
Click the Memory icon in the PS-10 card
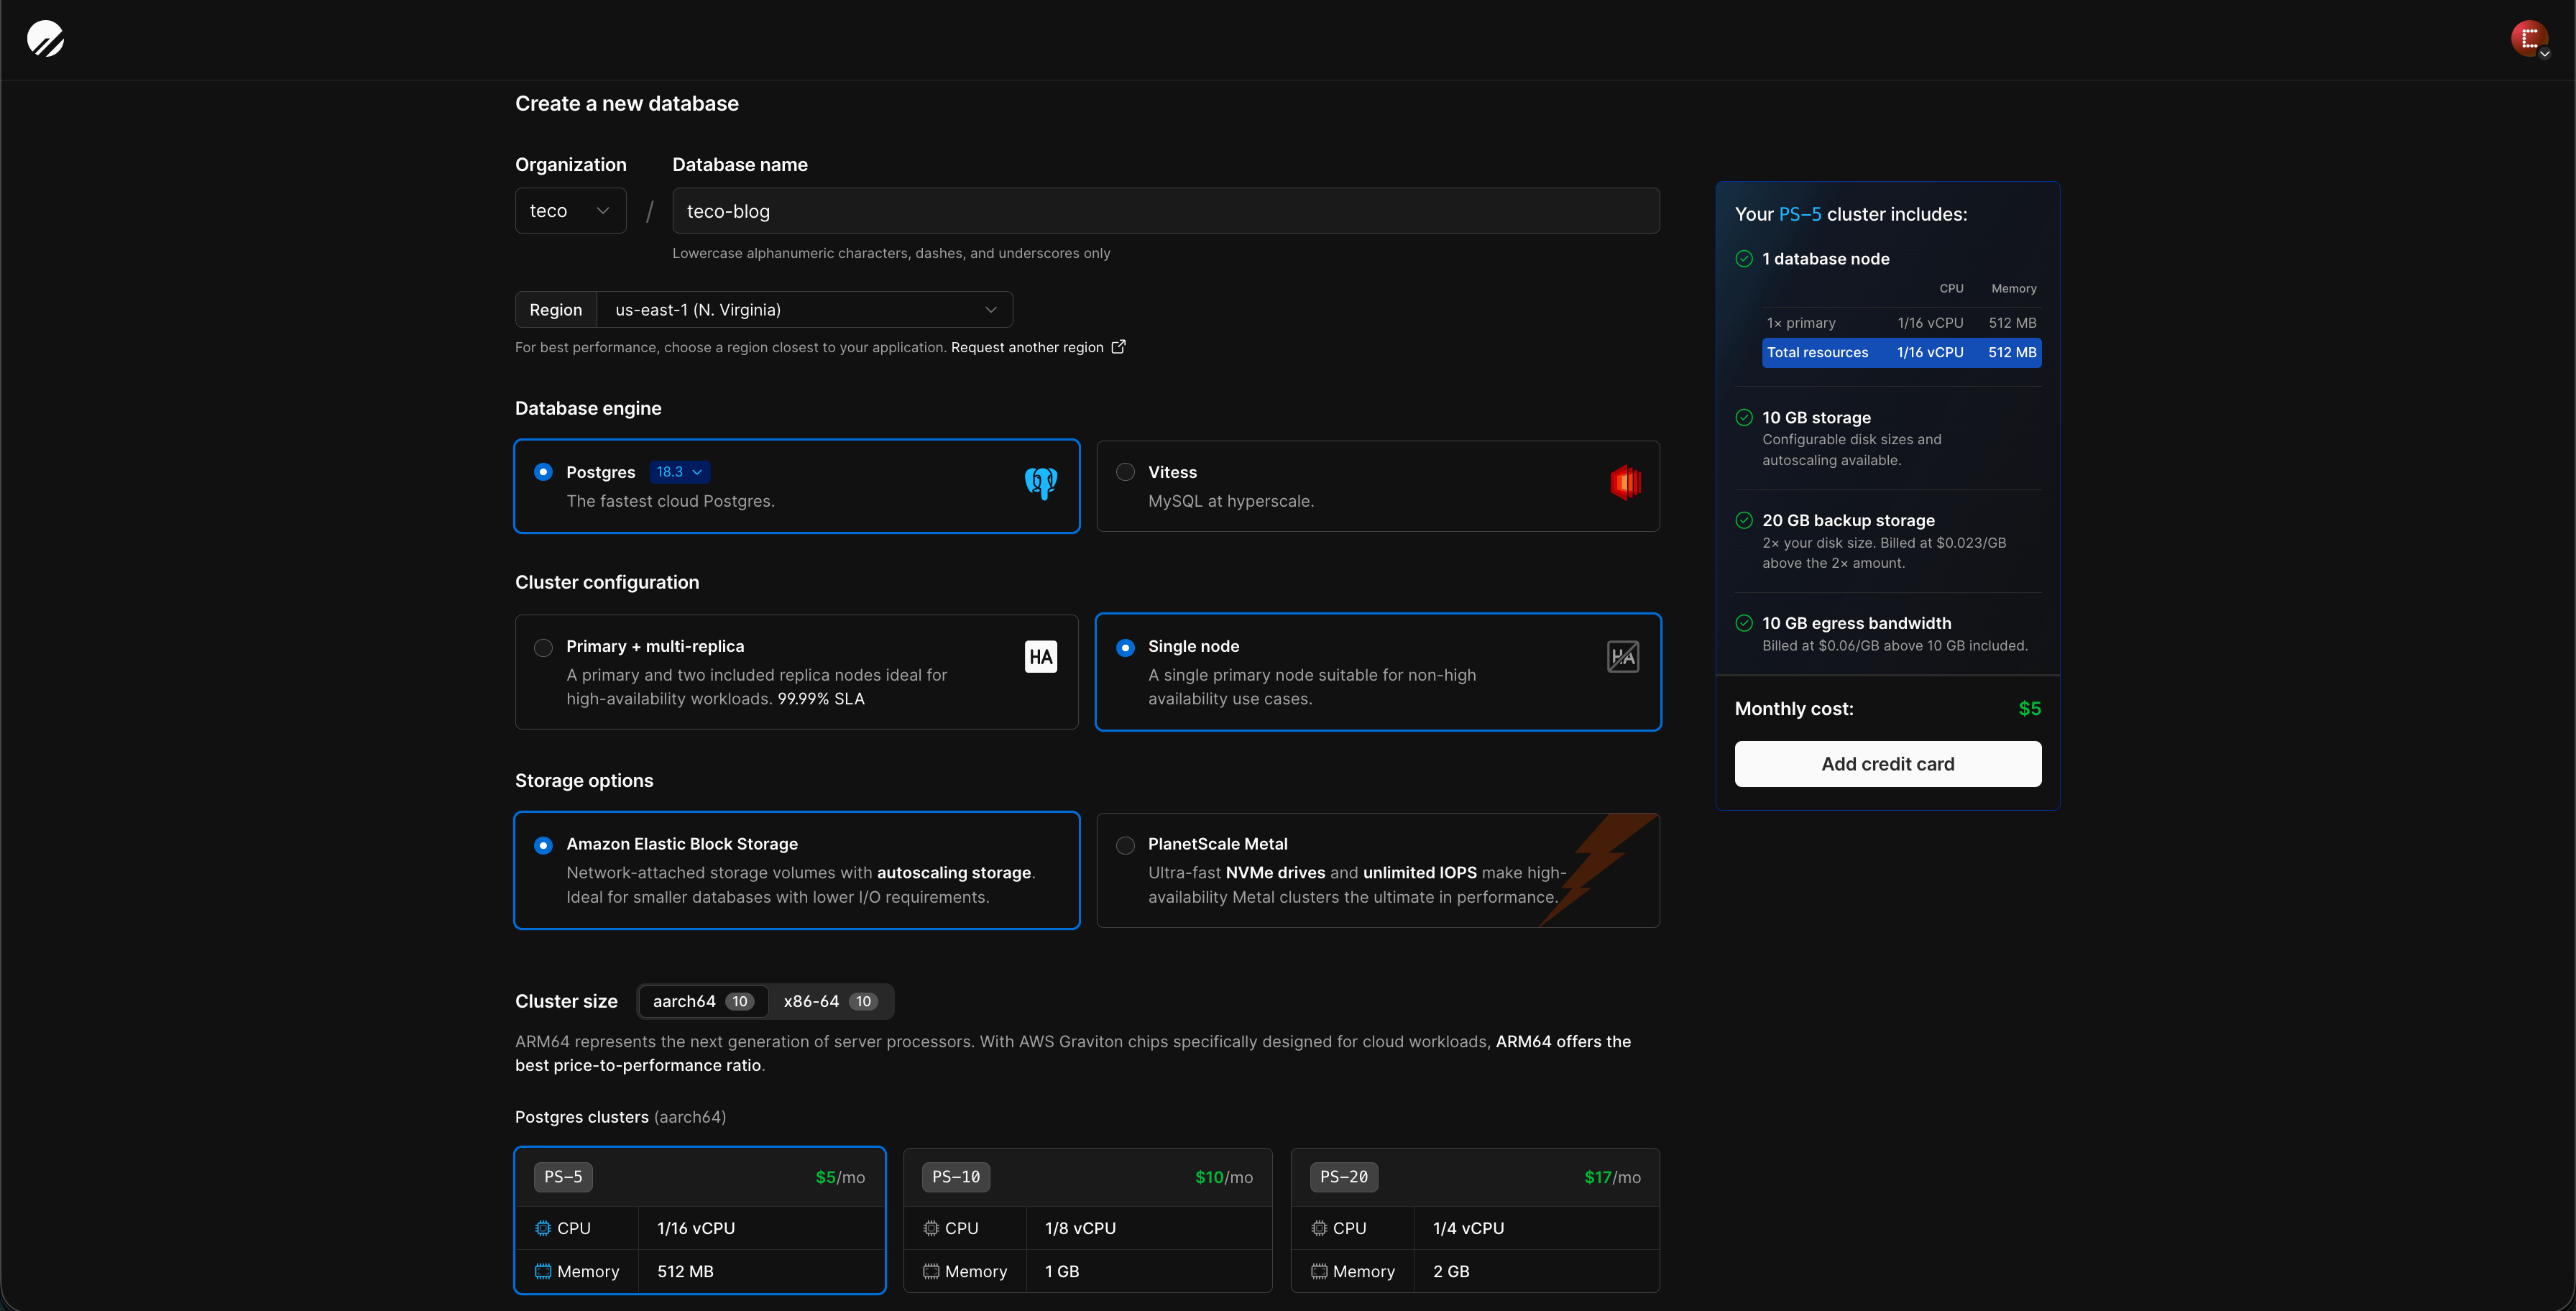click(x=931, y=1271)
